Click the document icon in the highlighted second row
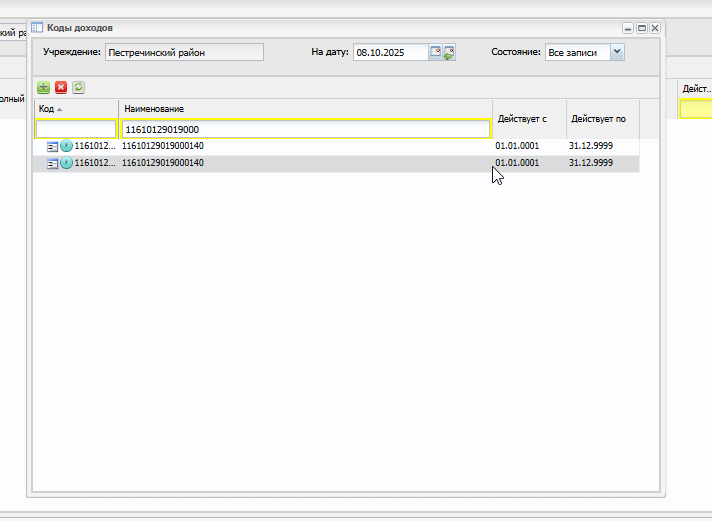Image resolution: width=712 pixels, height=521 pixels. [53, 164]
